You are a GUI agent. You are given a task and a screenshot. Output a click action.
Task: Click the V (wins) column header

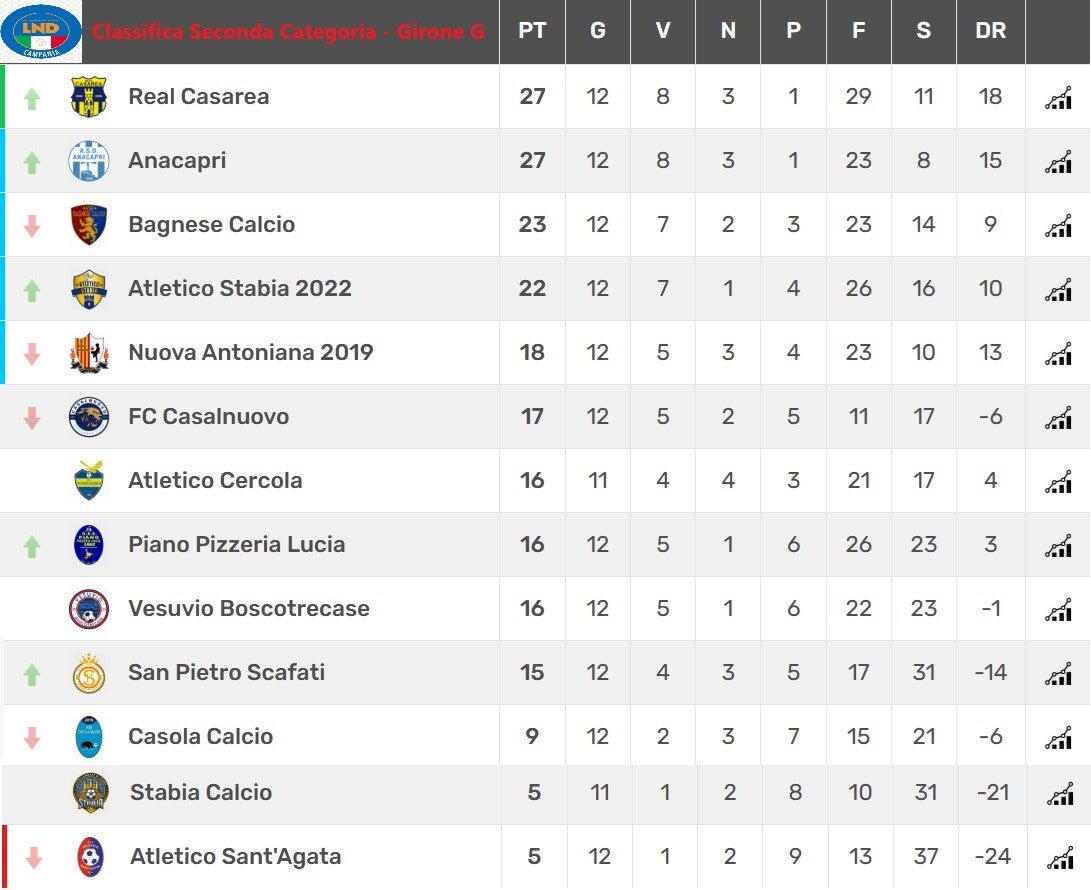tap(662, 31)
